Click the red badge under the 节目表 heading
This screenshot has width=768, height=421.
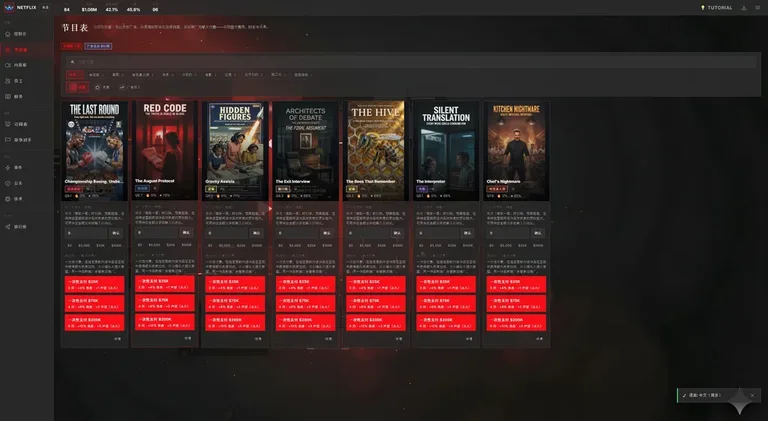tap(72, 46)
